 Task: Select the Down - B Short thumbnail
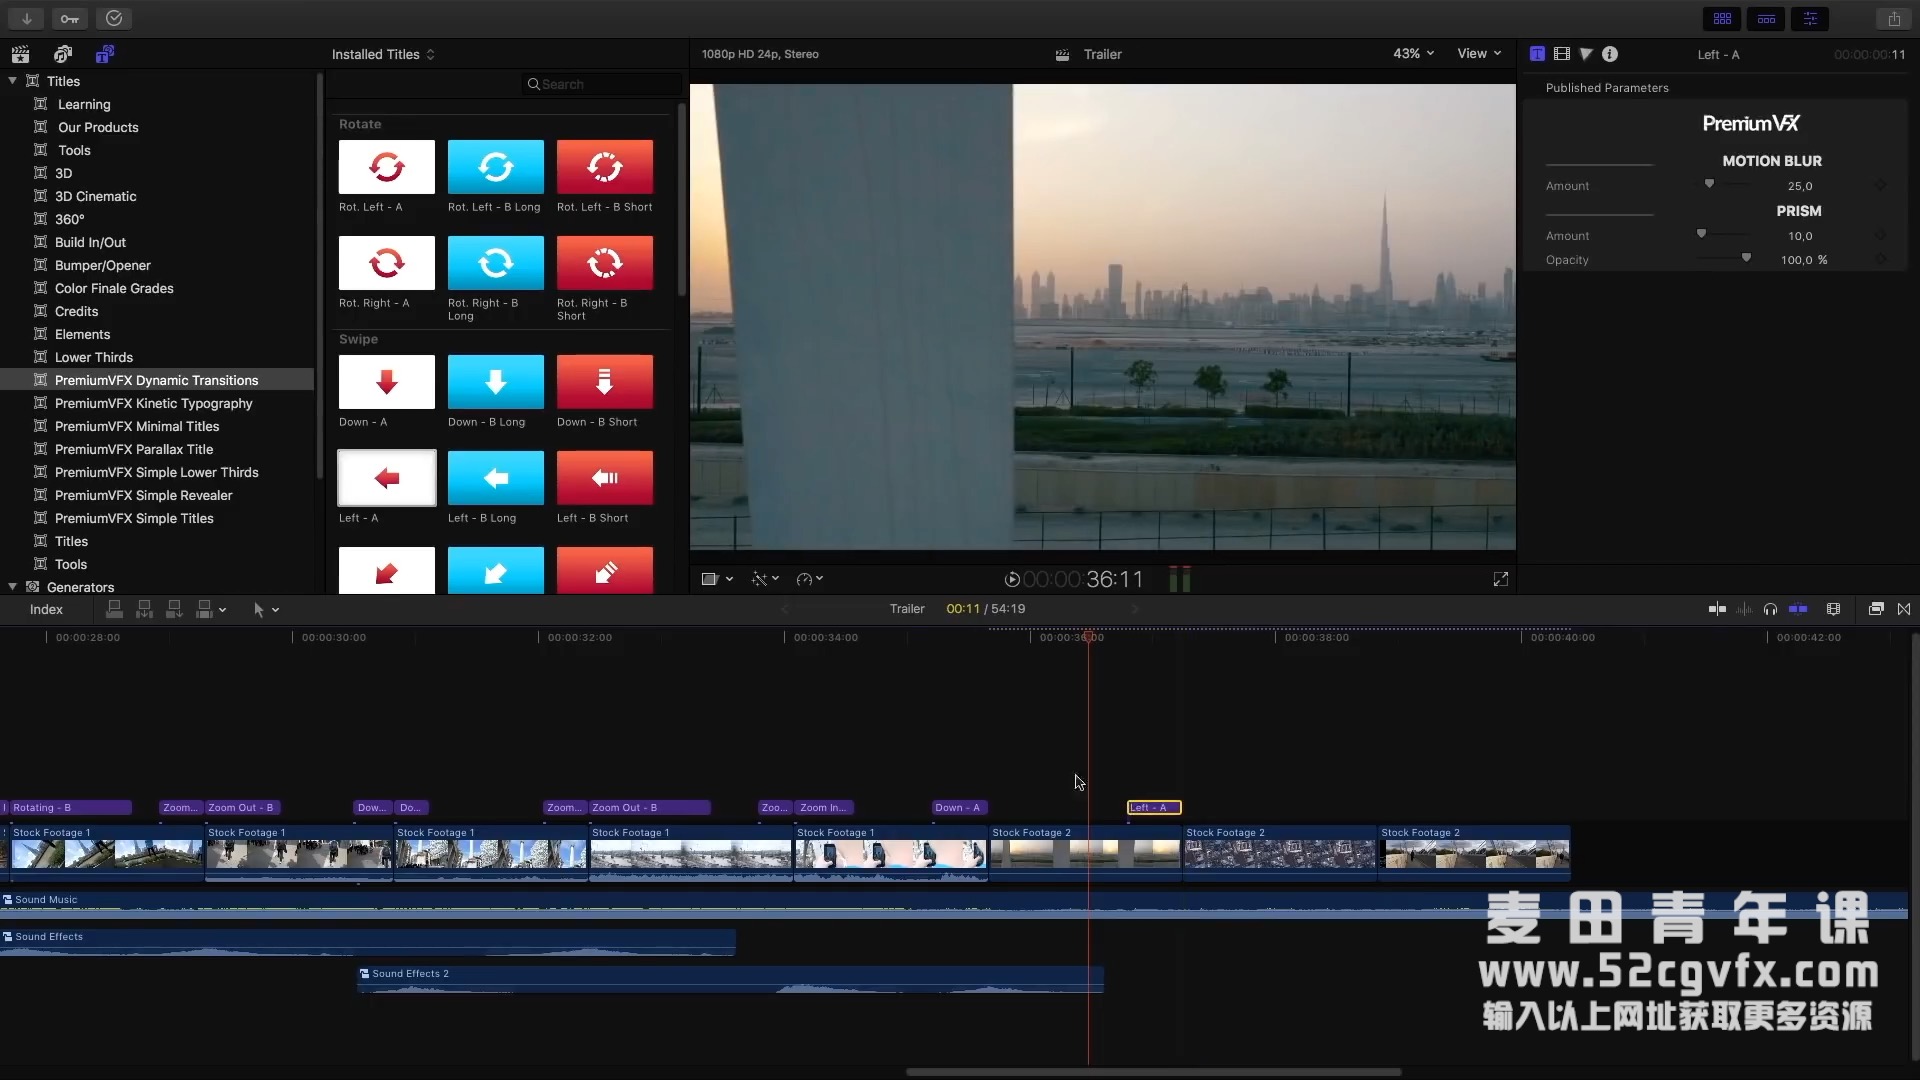(604, 382)
